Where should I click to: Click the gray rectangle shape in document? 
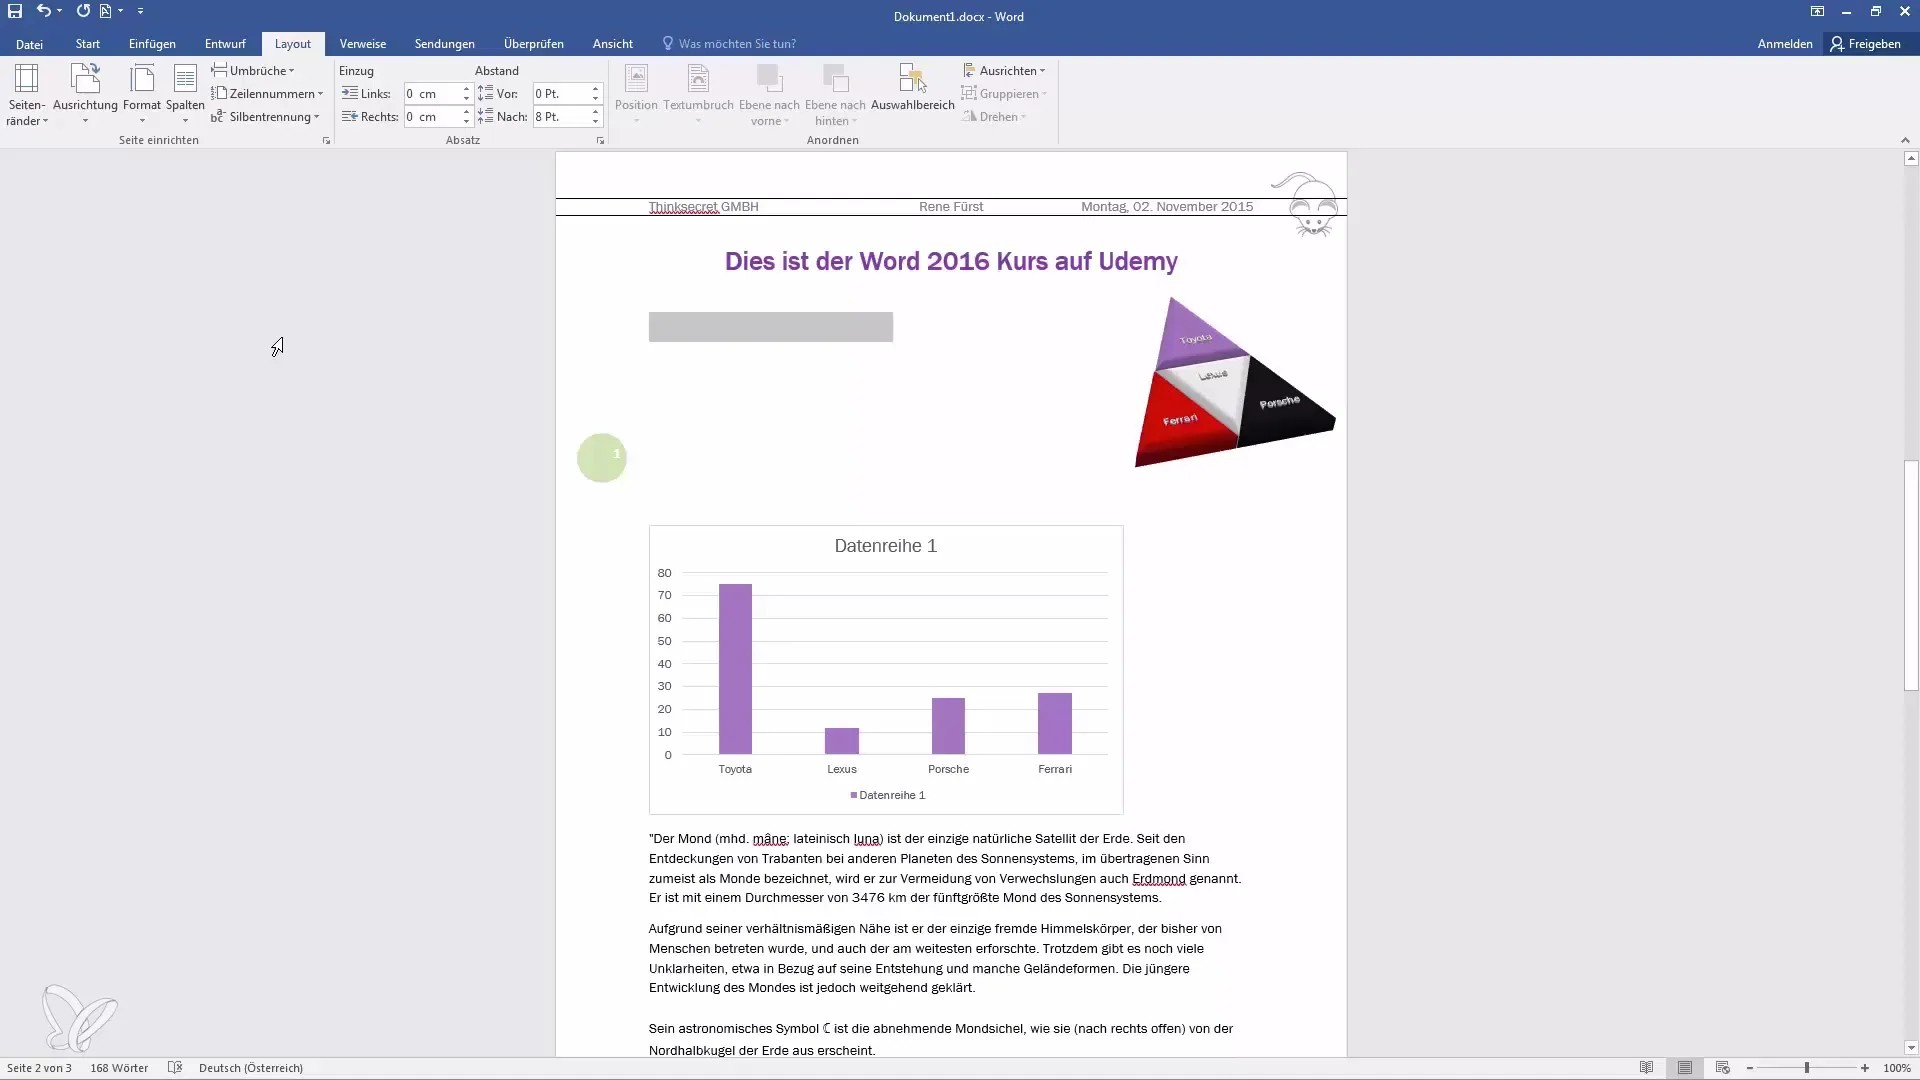(x=771, y=327)
